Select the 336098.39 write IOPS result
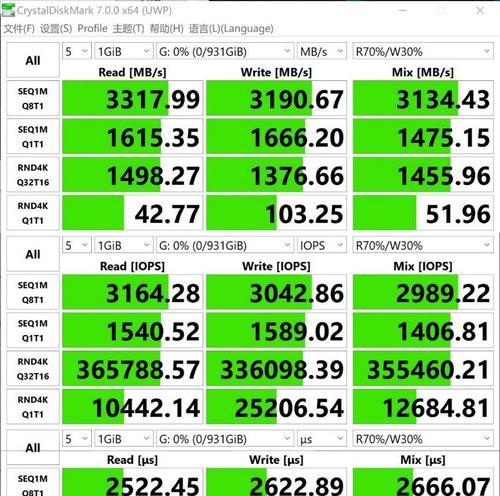The image size is (500, 496). click(276, 369)
